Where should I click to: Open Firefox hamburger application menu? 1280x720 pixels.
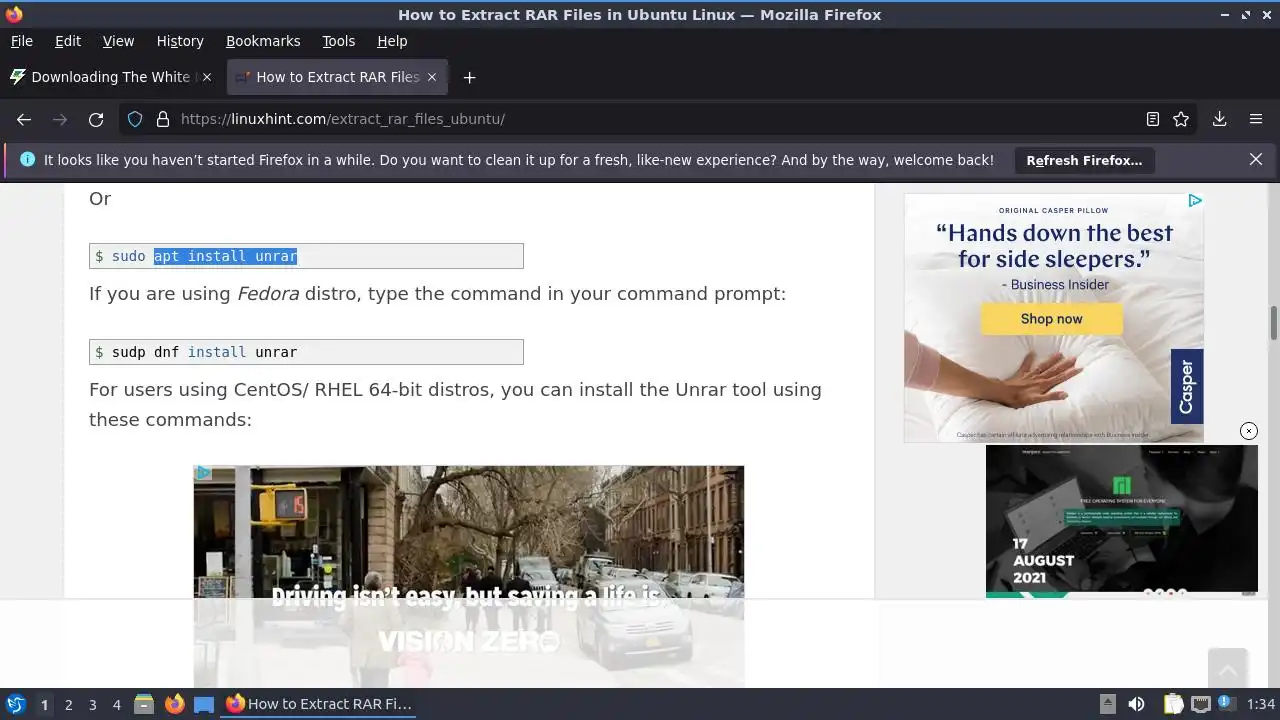point(1256,119)
